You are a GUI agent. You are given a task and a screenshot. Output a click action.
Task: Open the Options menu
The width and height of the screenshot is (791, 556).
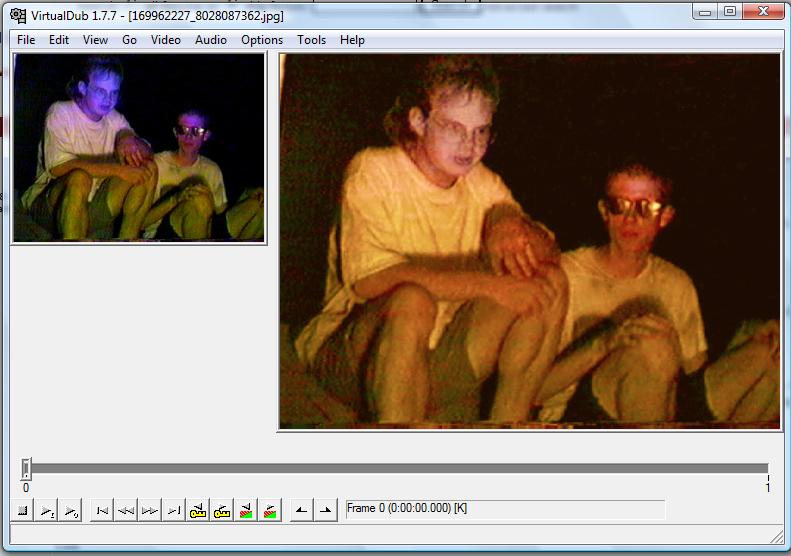click(x=262, y=40)
